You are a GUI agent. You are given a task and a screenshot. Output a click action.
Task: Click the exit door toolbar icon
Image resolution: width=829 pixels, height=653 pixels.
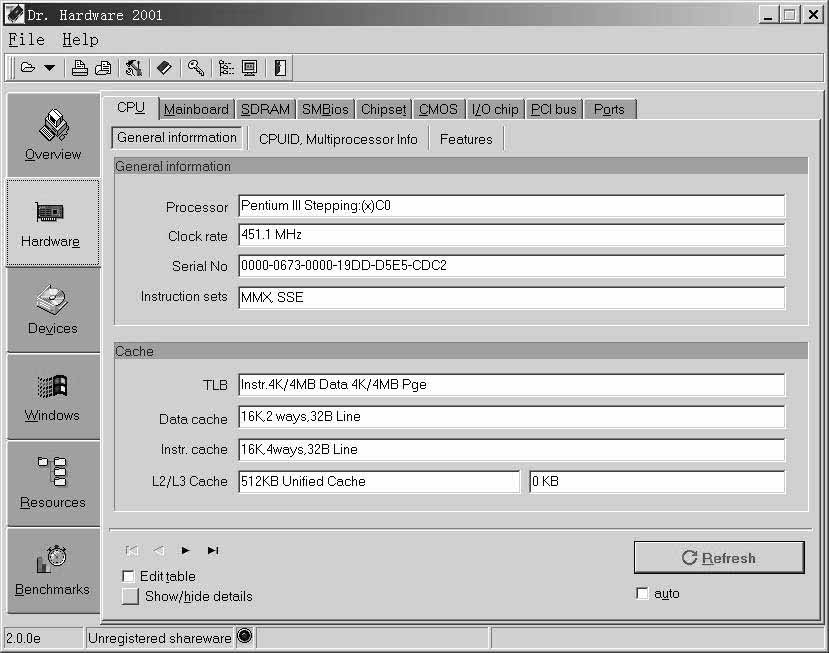(x=280, y=68)
